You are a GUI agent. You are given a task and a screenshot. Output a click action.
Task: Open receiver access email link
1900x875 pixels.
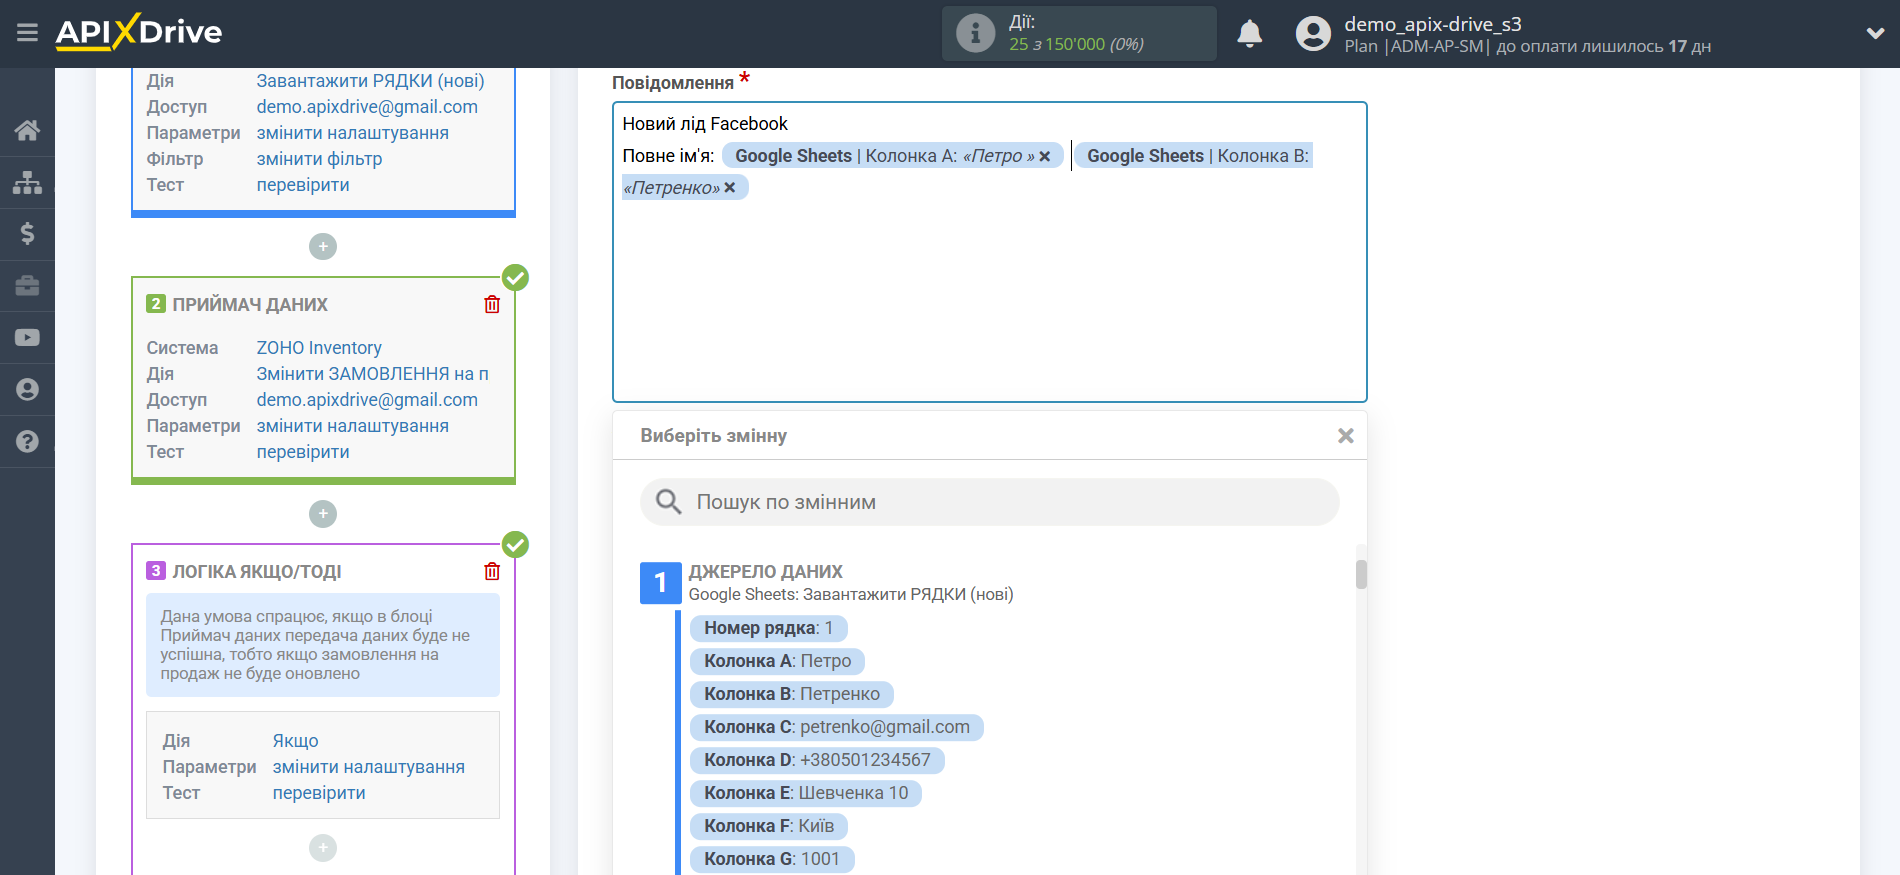367,400
